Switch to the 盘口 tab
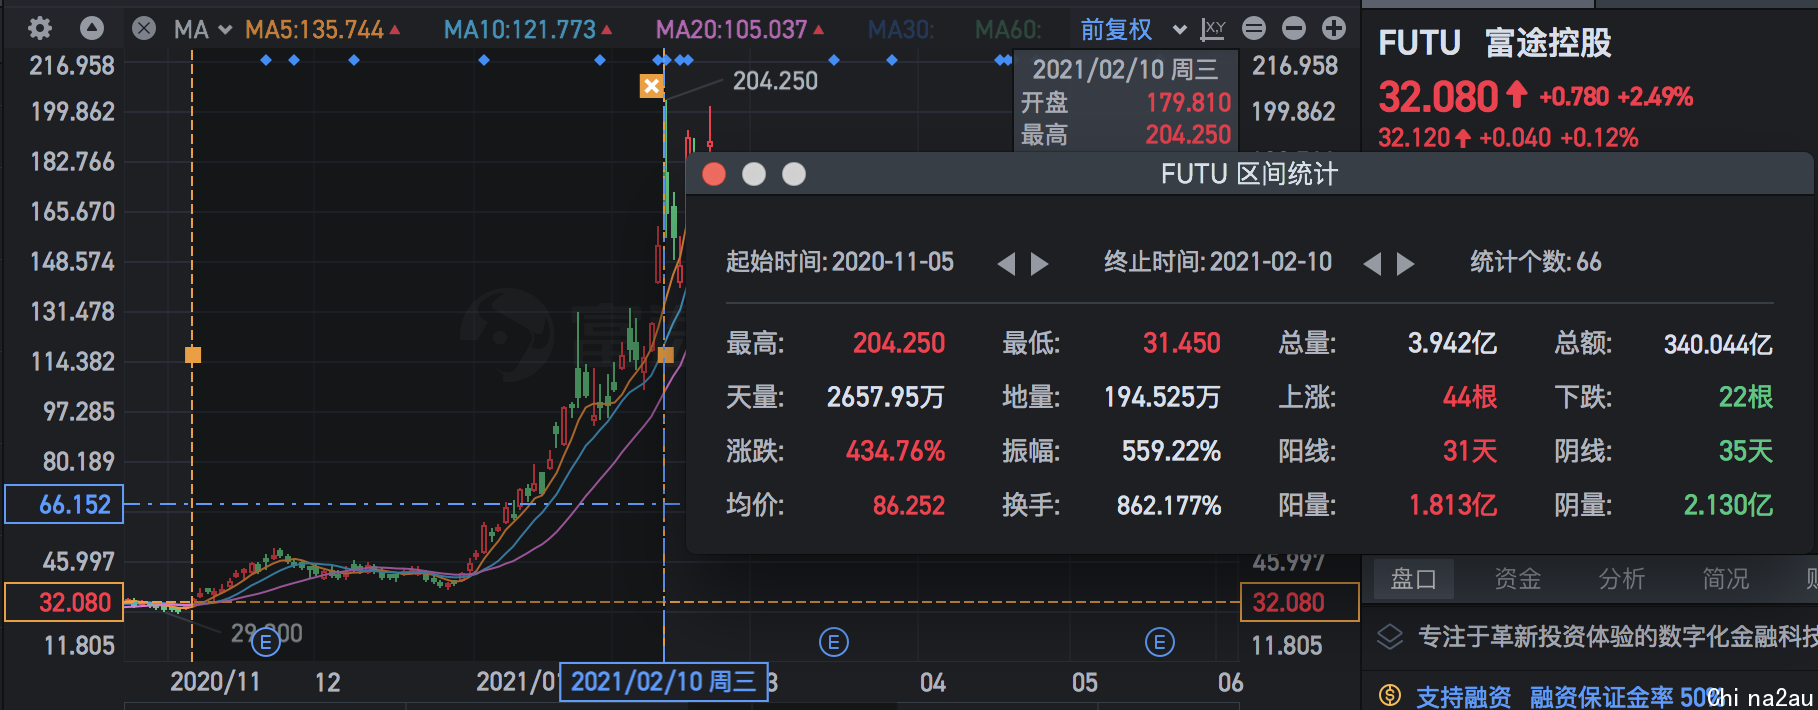Viewport: 1818px width, 710px height. coord(1414,579)
